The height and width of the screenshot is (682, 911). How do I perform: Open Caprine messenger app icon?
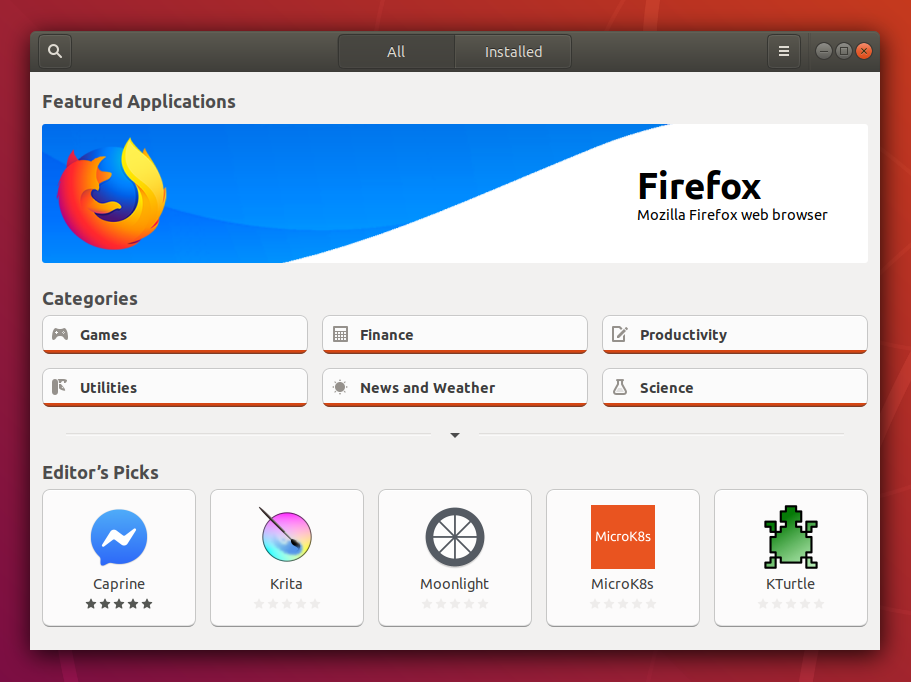click(119, 538)
